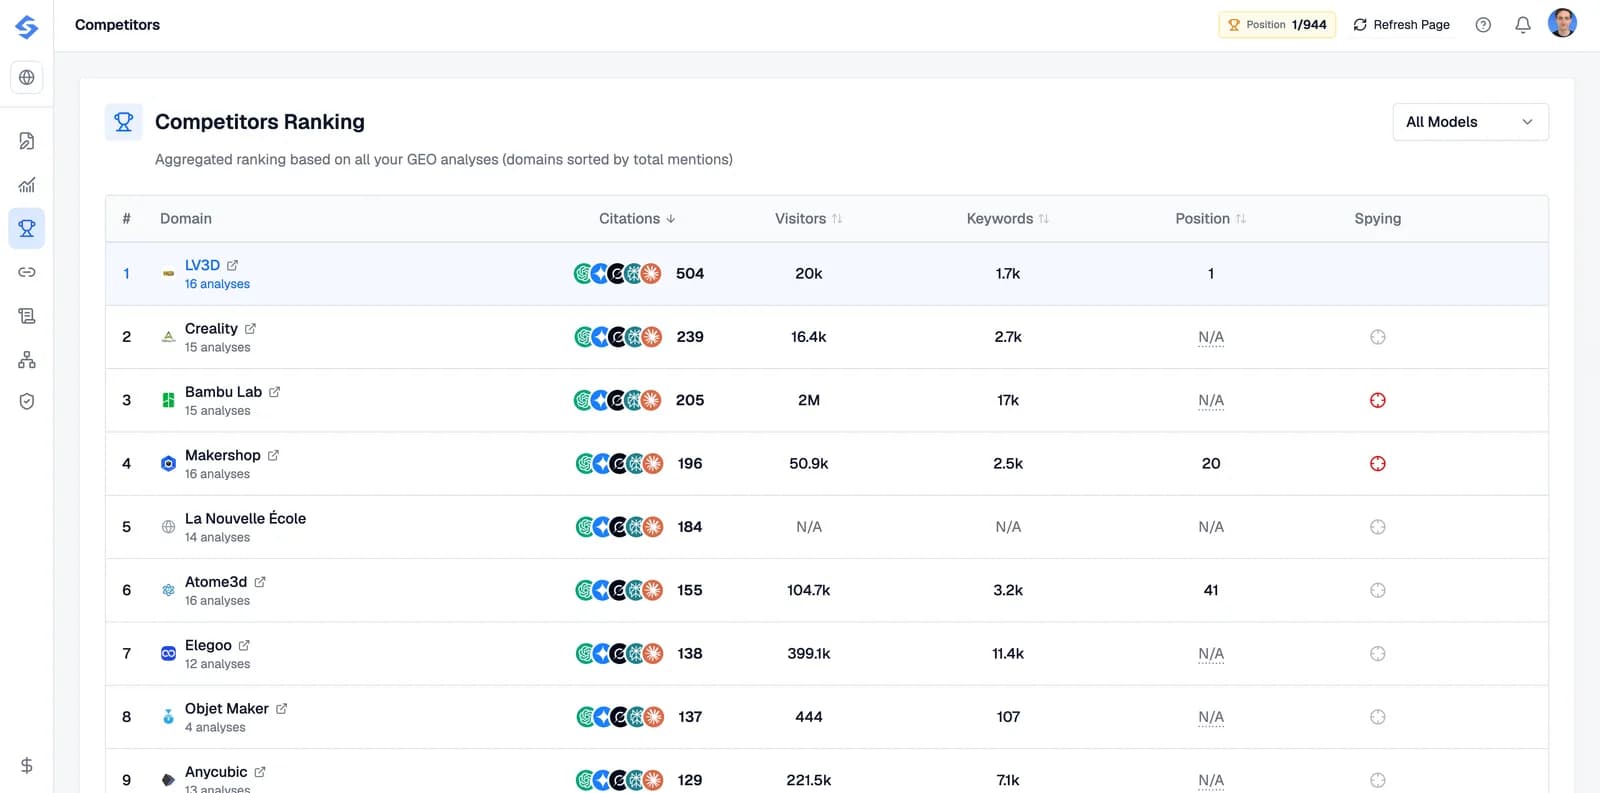
Task: Open the globe icon in the sidebar
Action: pos(27,77)
